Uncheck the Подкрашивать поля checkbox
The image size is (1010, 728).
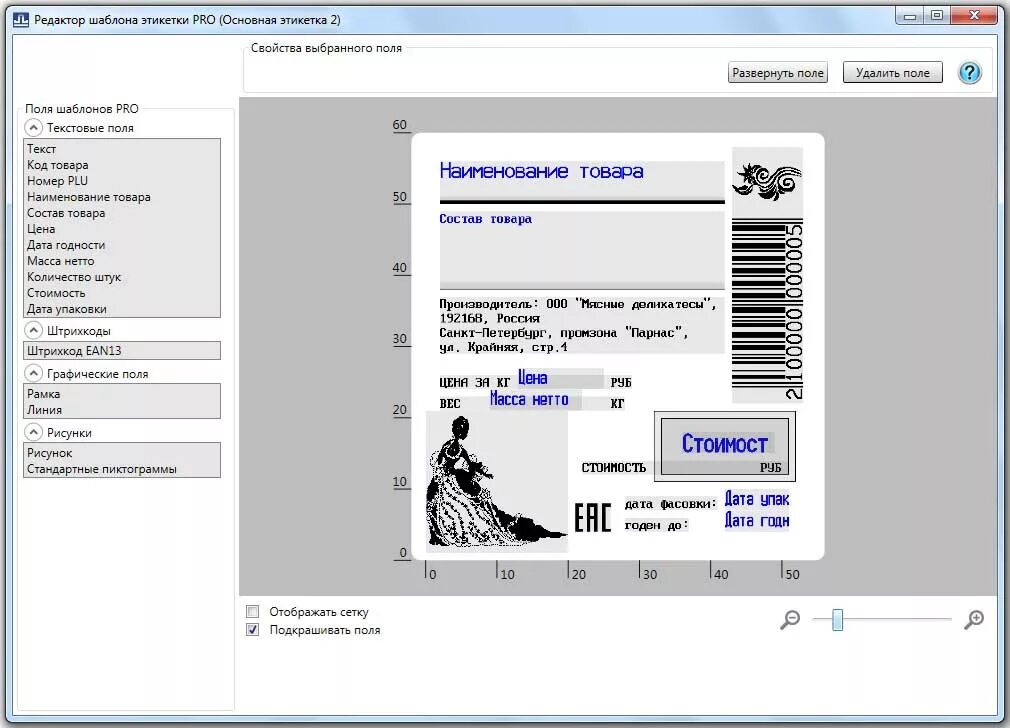click(x=252, y=629)
